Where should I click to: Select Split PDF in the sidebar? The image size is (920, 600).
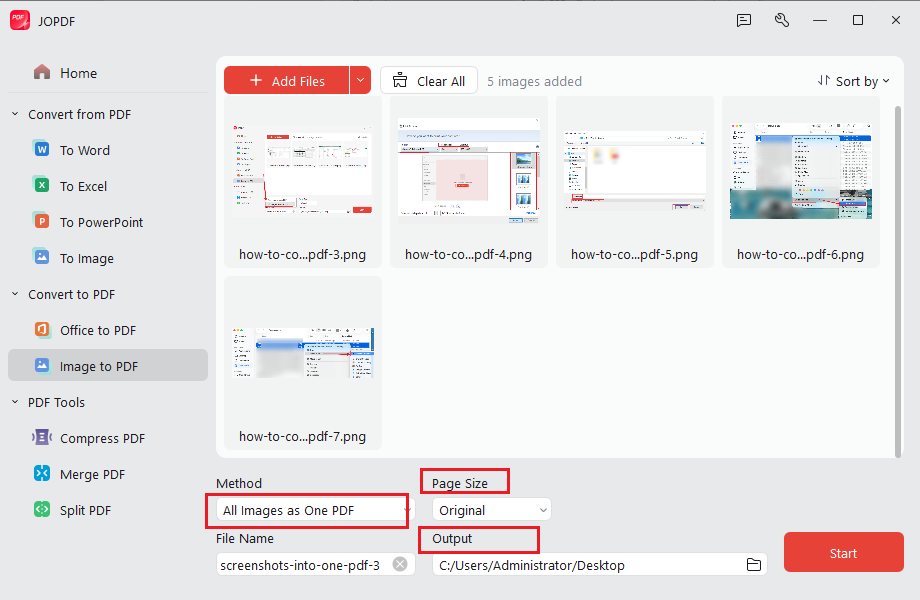[108, 510]
